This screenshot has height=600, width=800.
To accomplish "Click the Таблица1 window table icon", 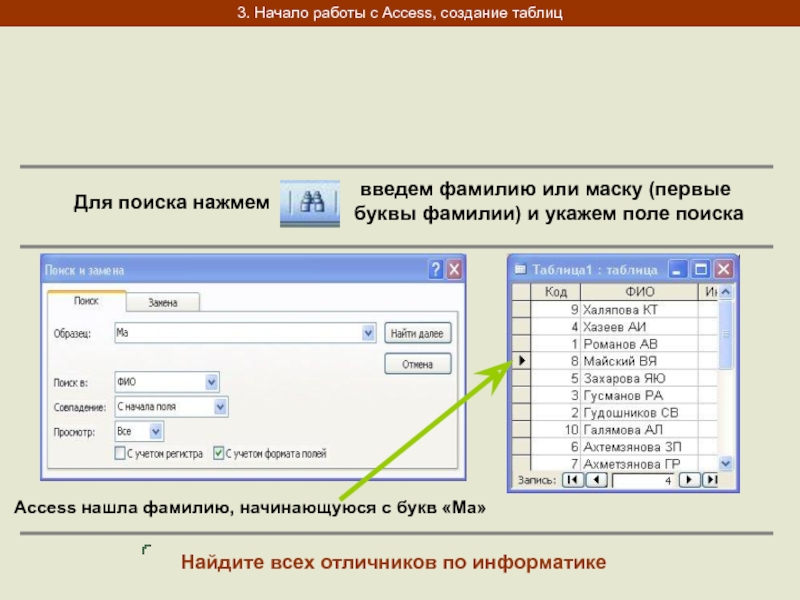I will tap(520, 269).
